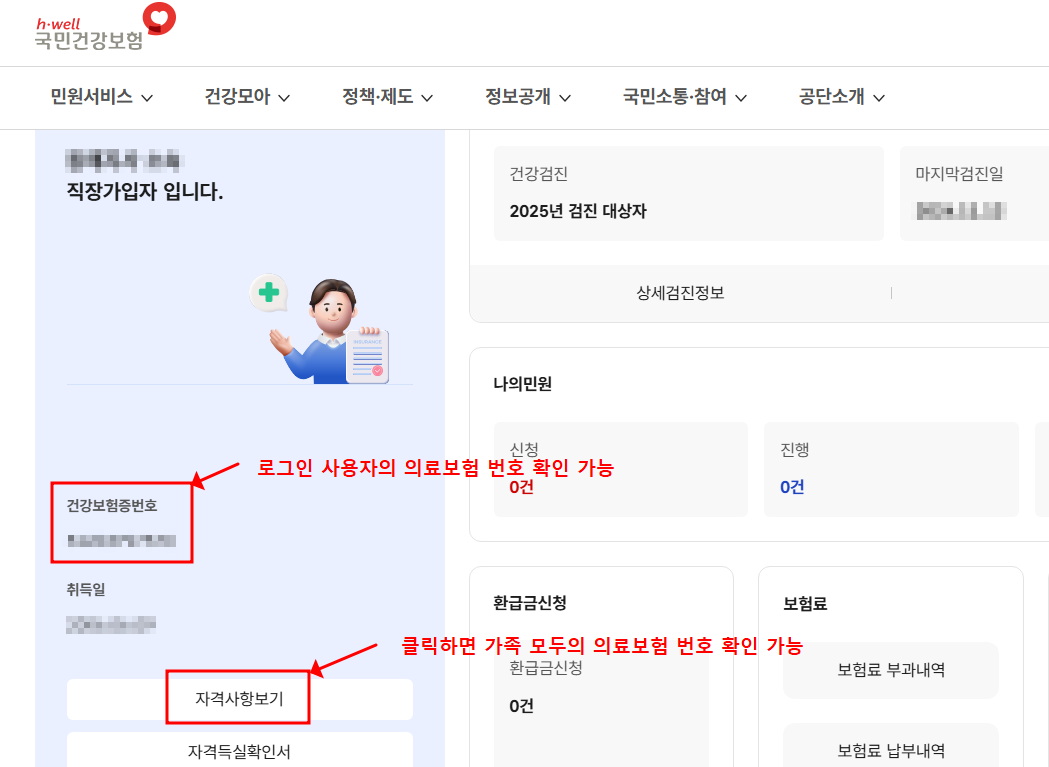Open the 건강모아 dropdown
The width and height of the screenshot is (1049, 767).
(246, 97)
